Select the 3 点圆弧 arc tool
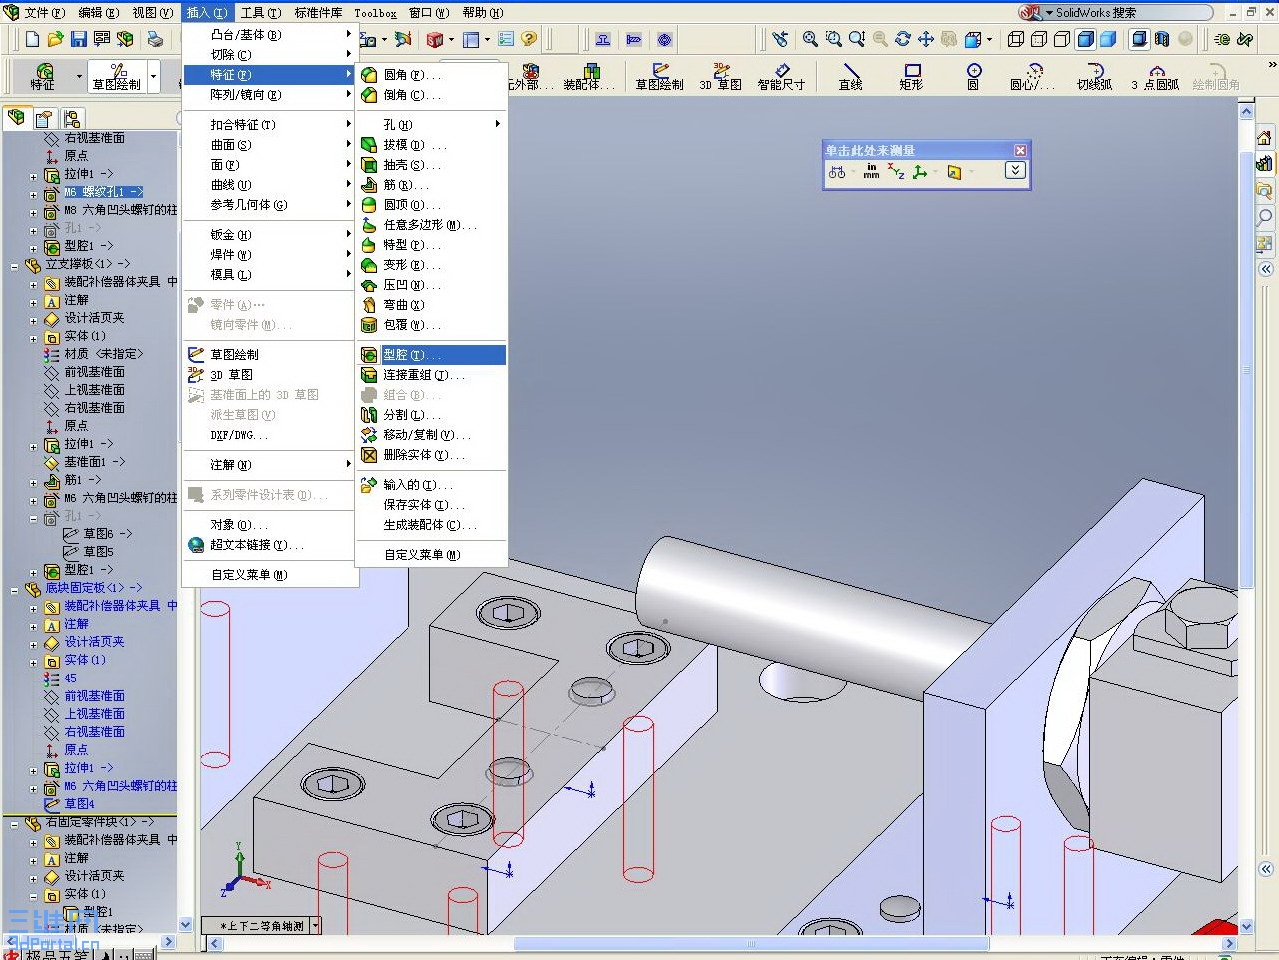 tap(1155, 76)
